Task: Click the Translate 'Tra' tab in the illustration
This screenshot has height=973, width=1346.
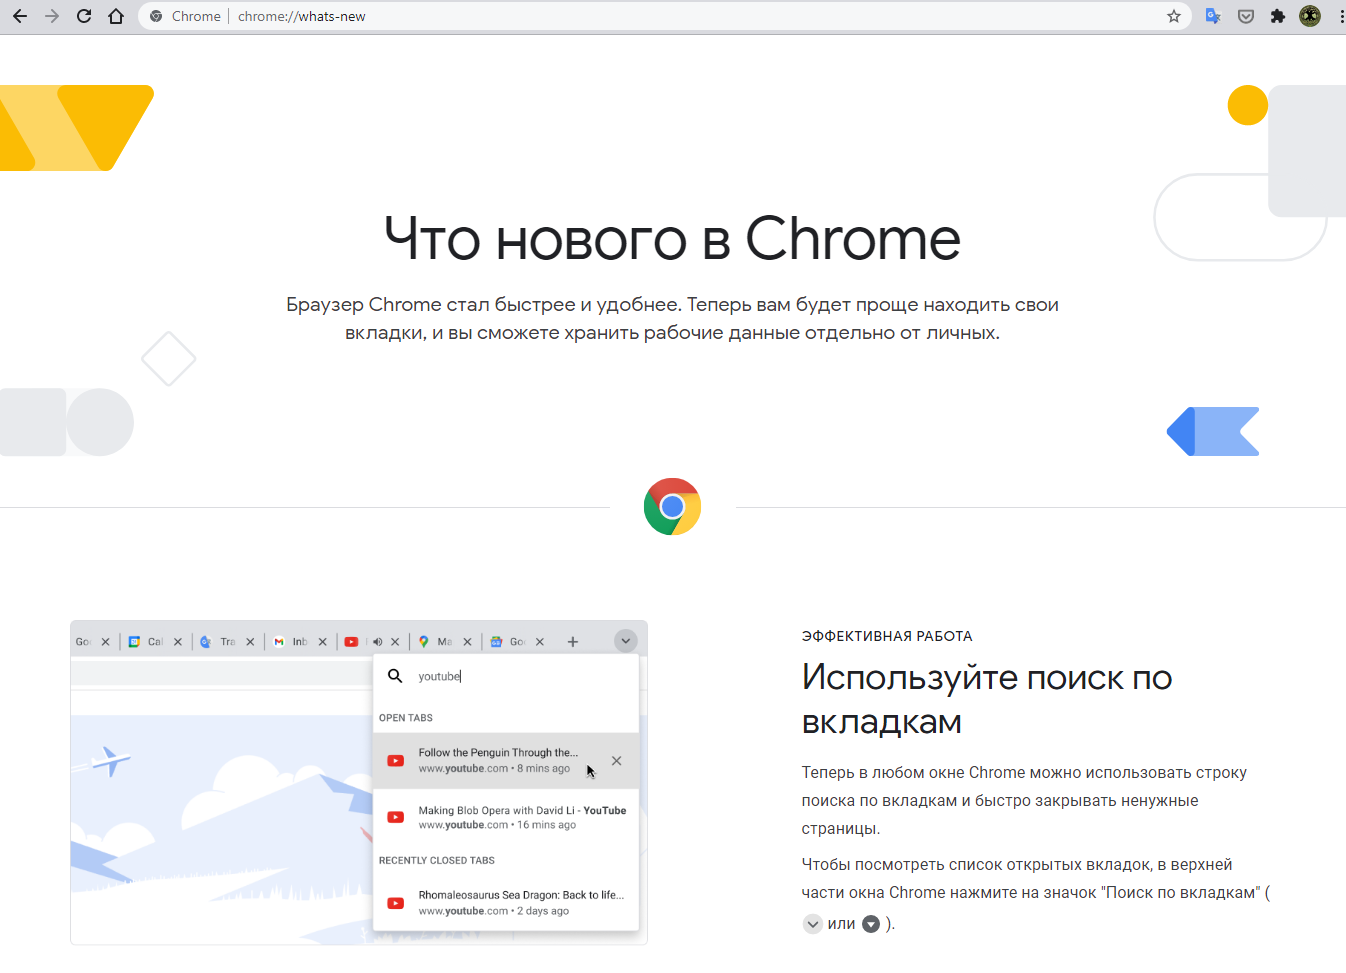Action: (x=228, y=642)
